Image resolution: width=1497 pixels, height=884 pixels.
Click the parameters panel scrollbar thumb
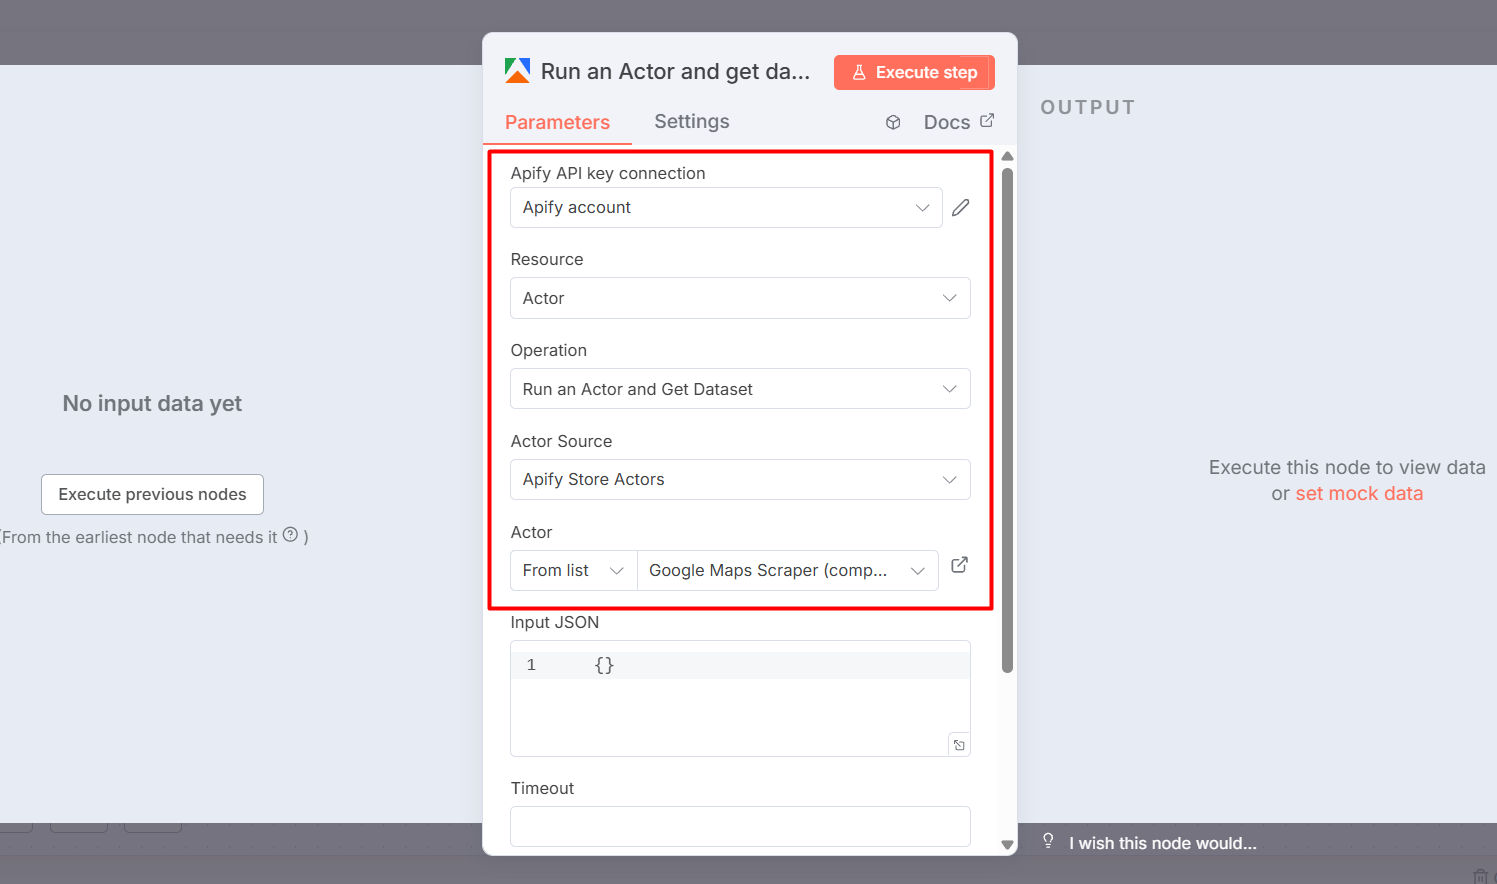1007,420
